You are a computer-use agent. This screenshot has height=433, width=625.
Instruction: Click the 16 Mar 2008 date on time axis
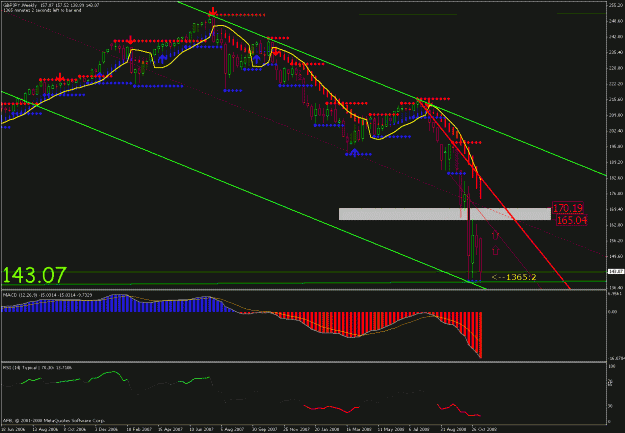pyautogui.click(x=358, y=429)
